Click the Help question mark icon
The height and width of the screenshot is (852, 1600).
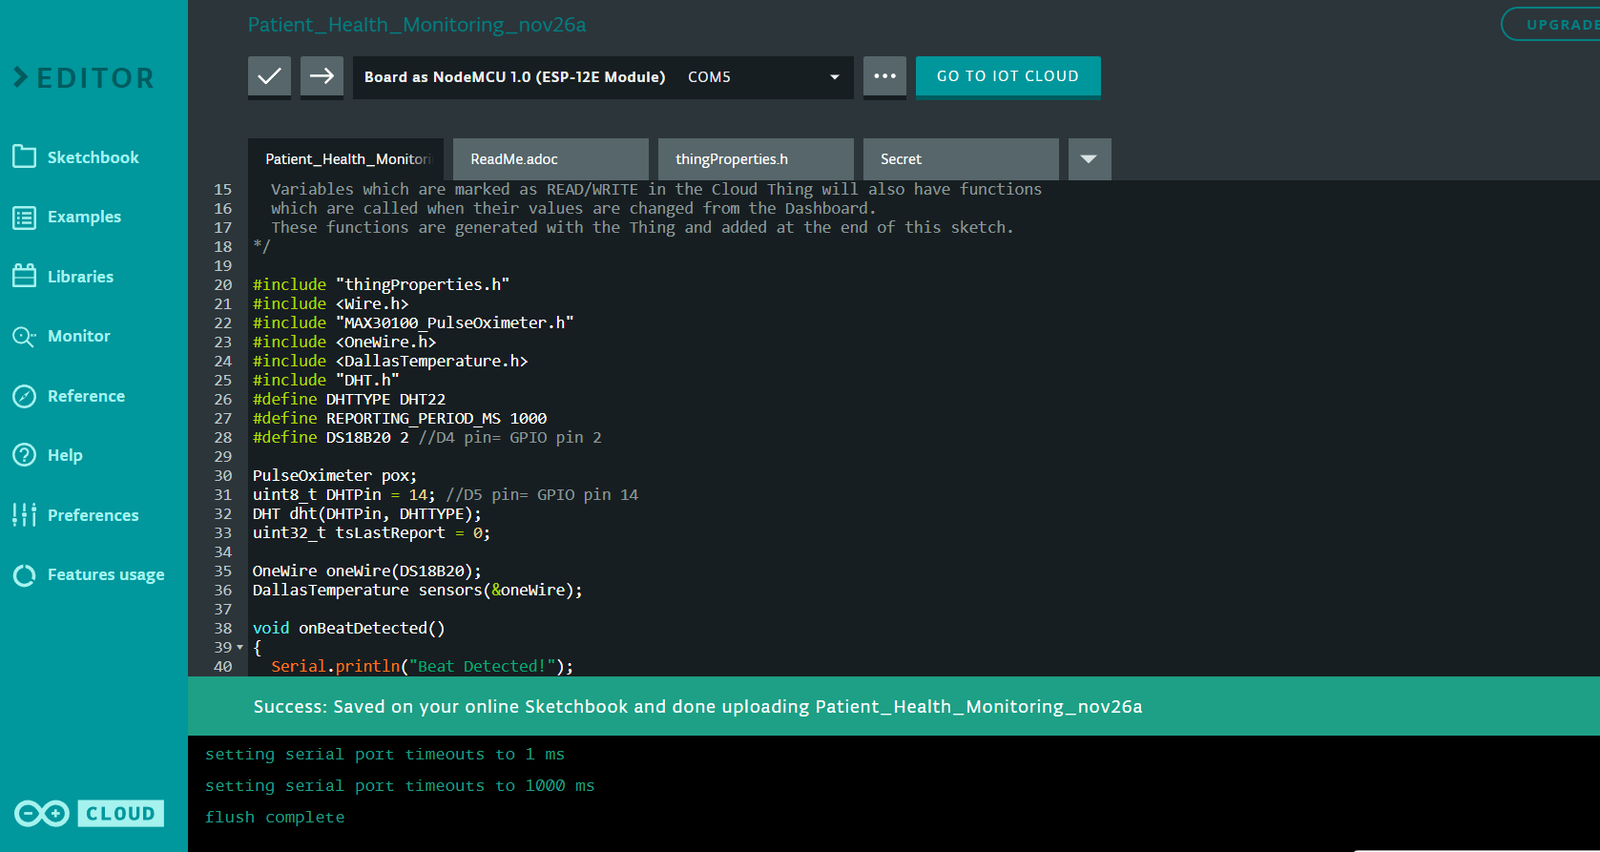pos(24,455)
